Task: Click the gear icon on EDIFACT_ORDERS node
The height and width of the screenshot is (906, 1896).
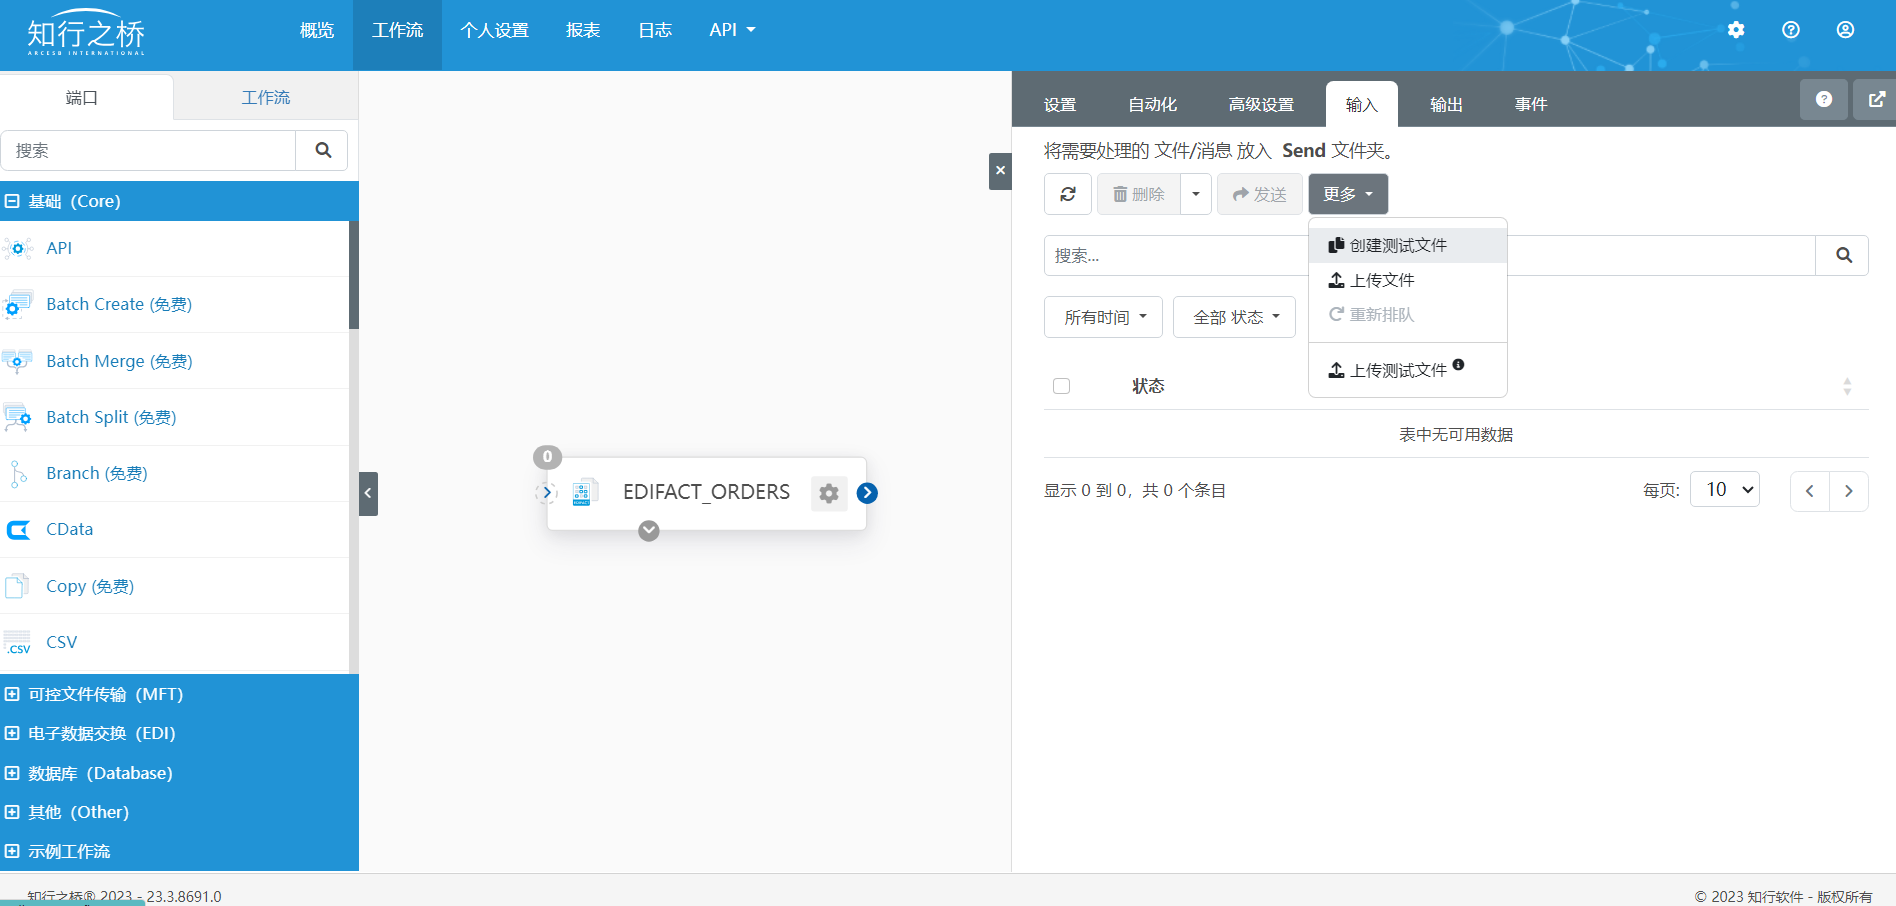Action: [828, 493]
